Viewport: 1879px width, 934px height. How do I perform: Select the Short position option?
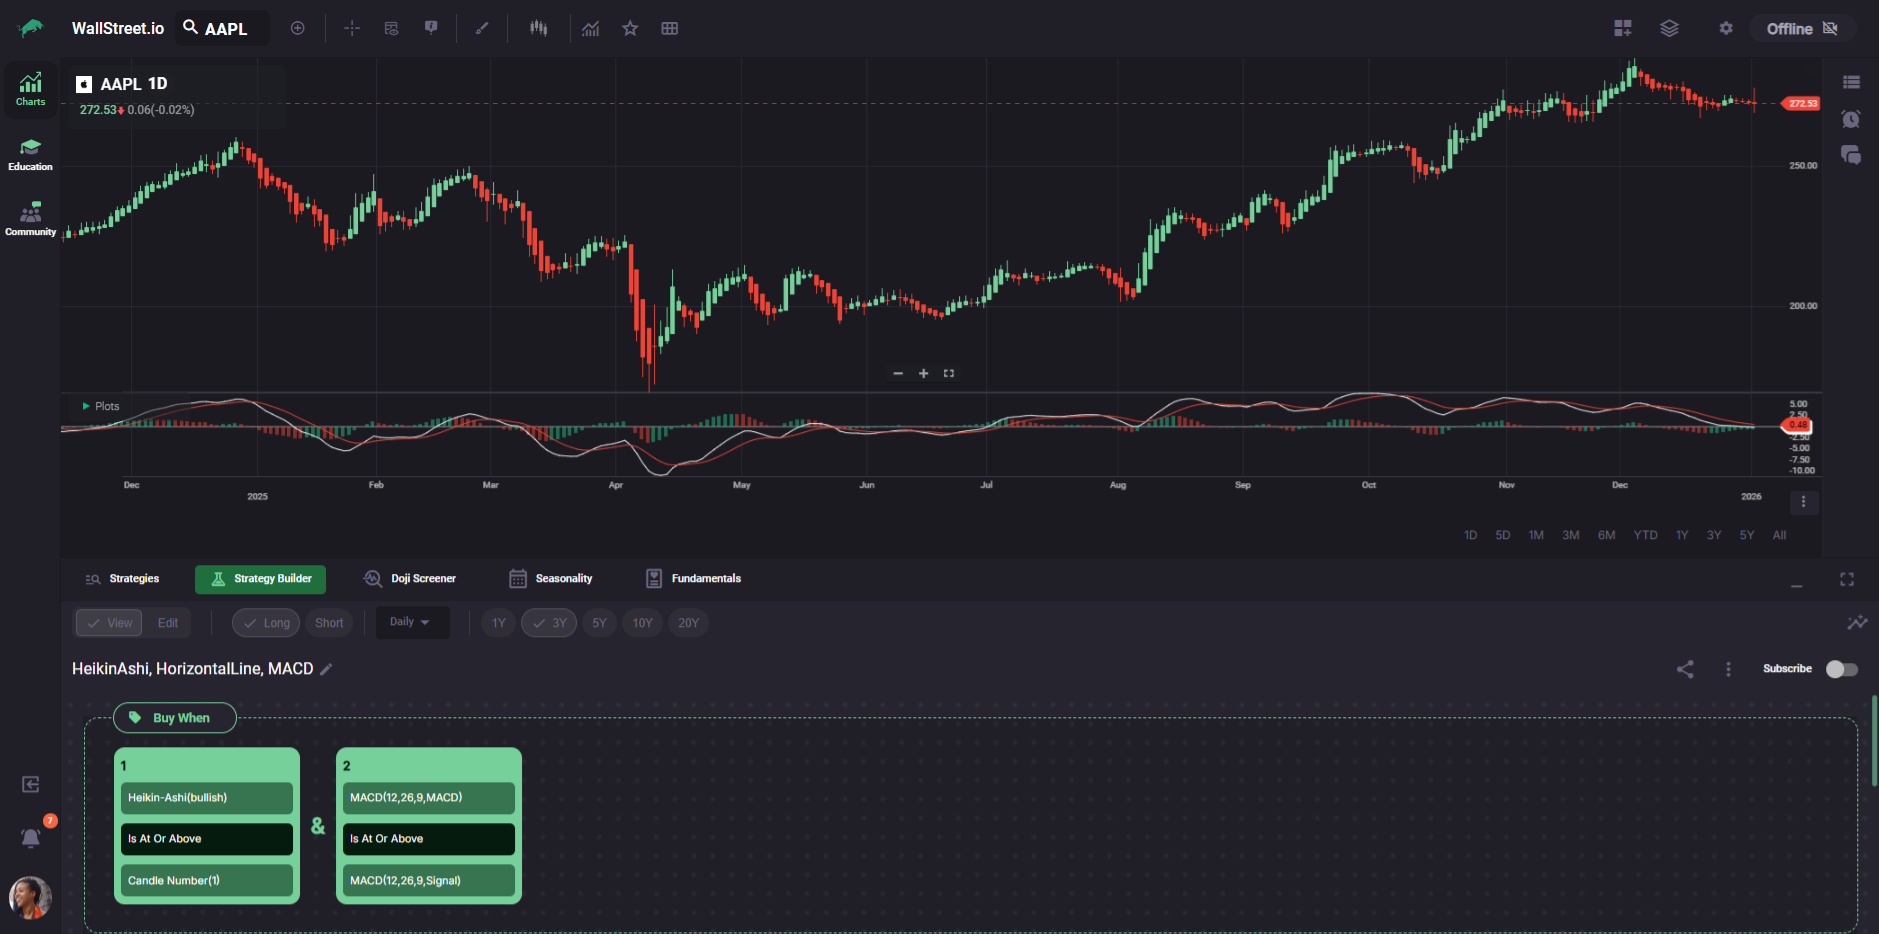click(329, 623)
